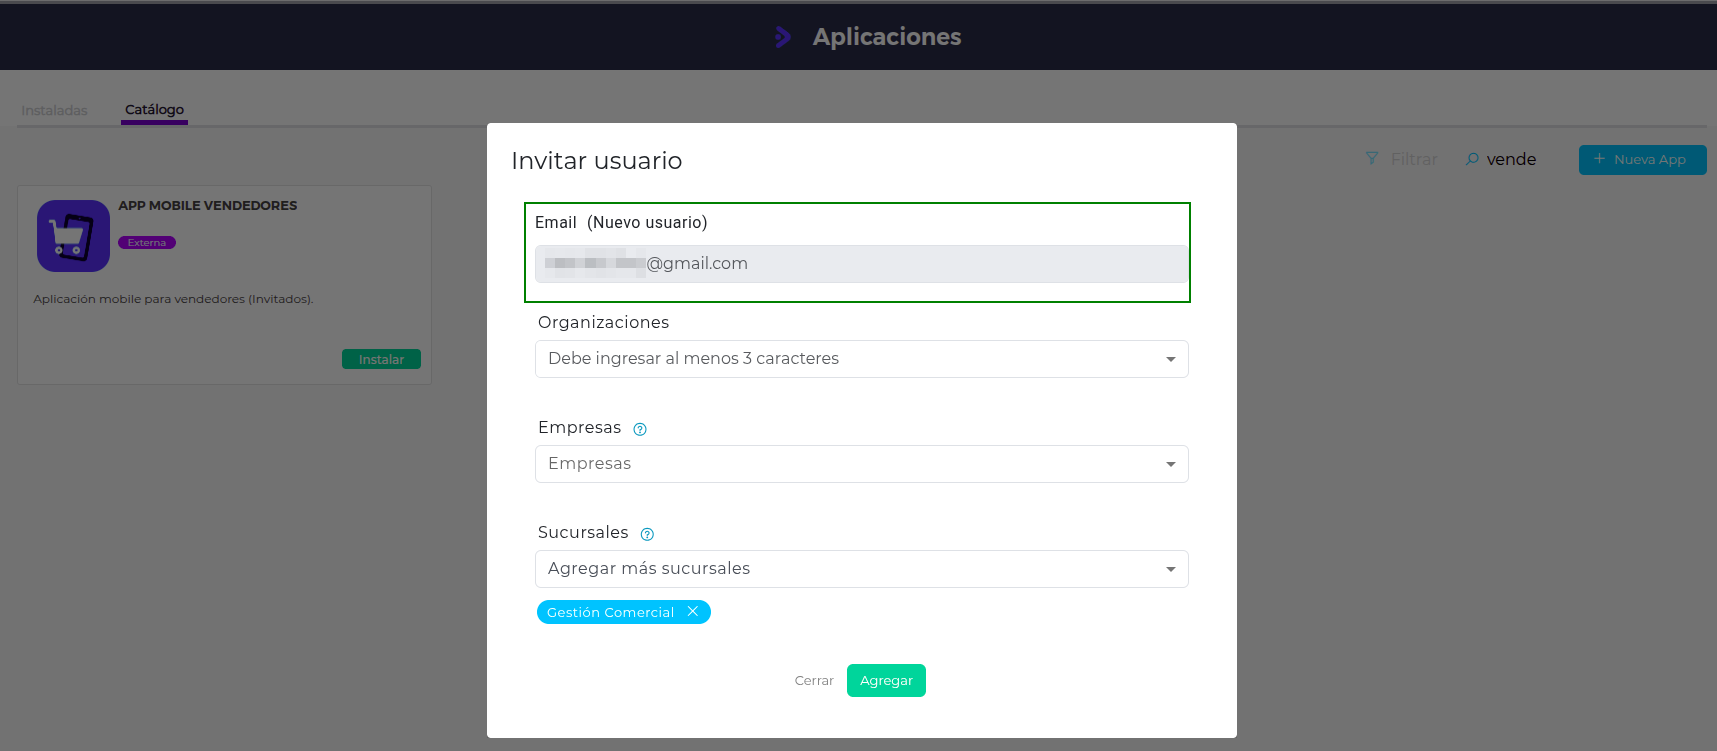Click the Instalar button on the app card
The width and height of the screenshot is (1717, 751).
[381, 359]
